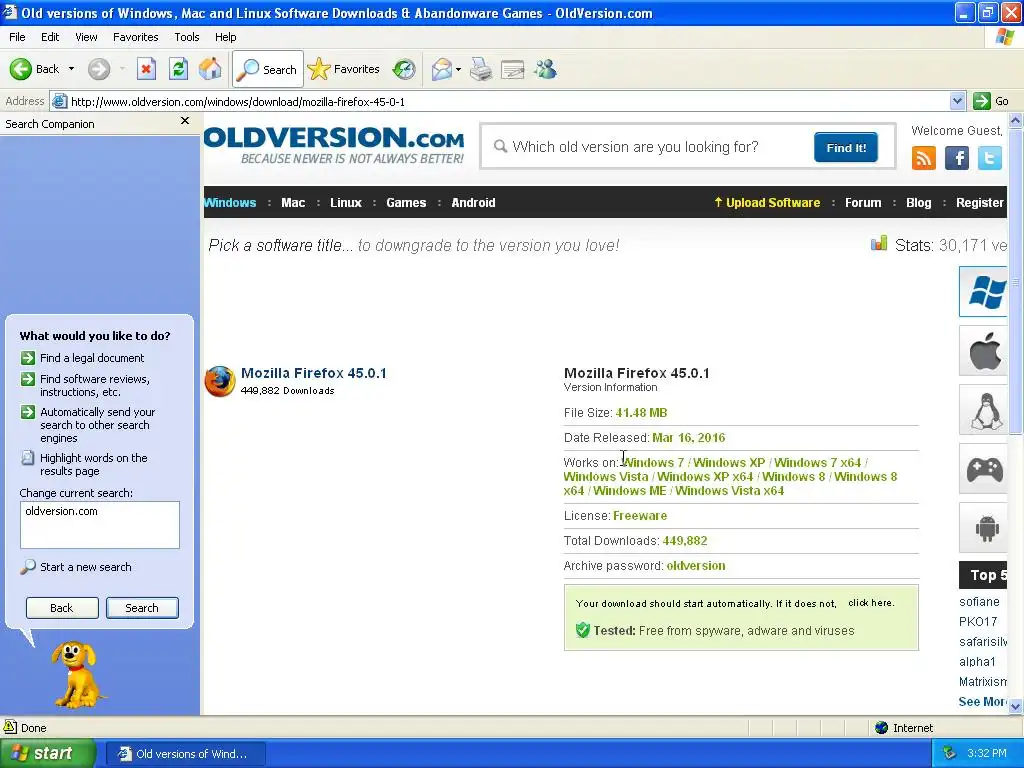The image size is (1024, 768).
Task: Open the Edit menu
Action: [x=50, y=37]
